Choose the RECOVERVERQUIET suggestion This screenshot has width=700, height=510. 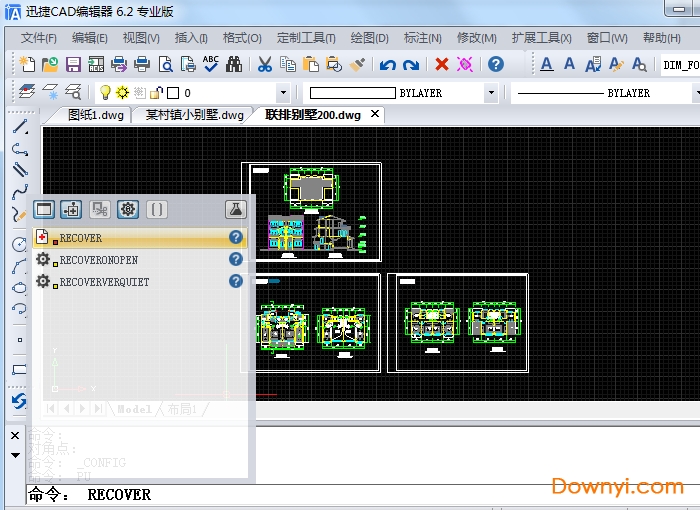104,282
